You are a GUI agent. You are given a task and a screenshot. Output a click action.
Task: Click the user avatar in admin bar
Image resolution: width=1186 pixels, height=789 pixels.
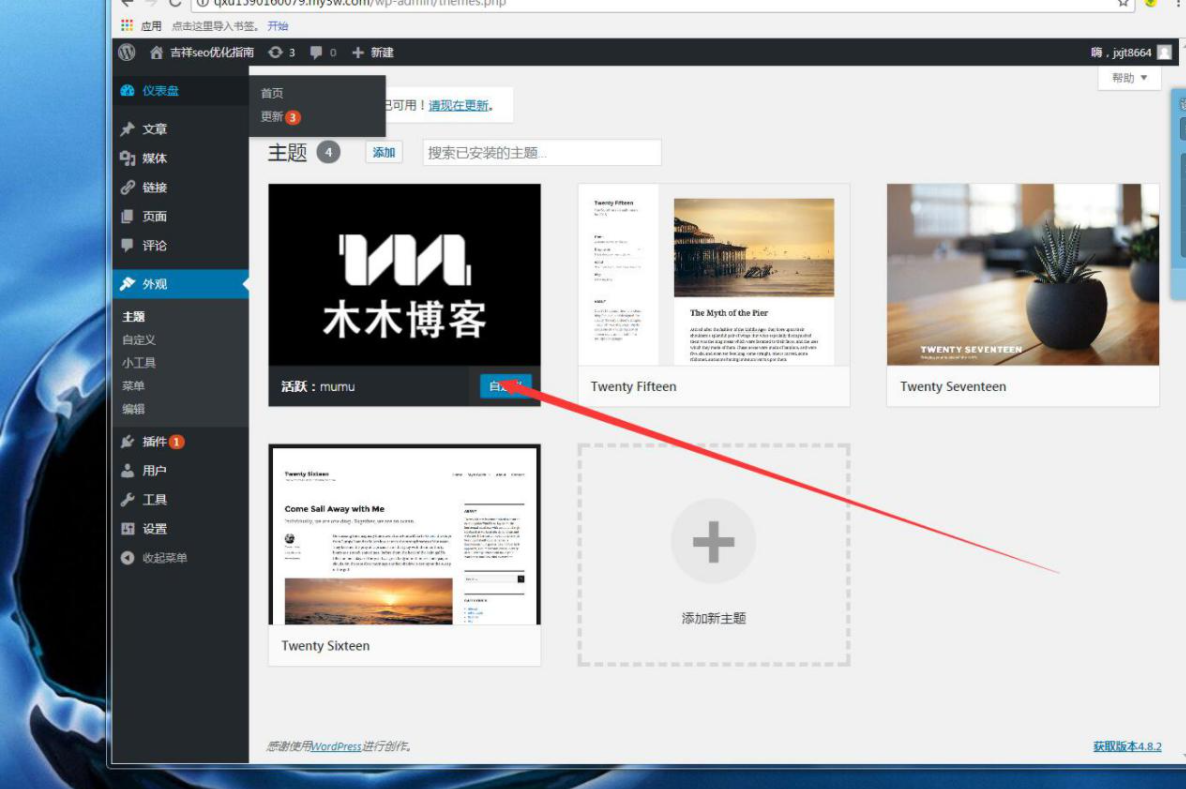click(x=1164, y=52)
